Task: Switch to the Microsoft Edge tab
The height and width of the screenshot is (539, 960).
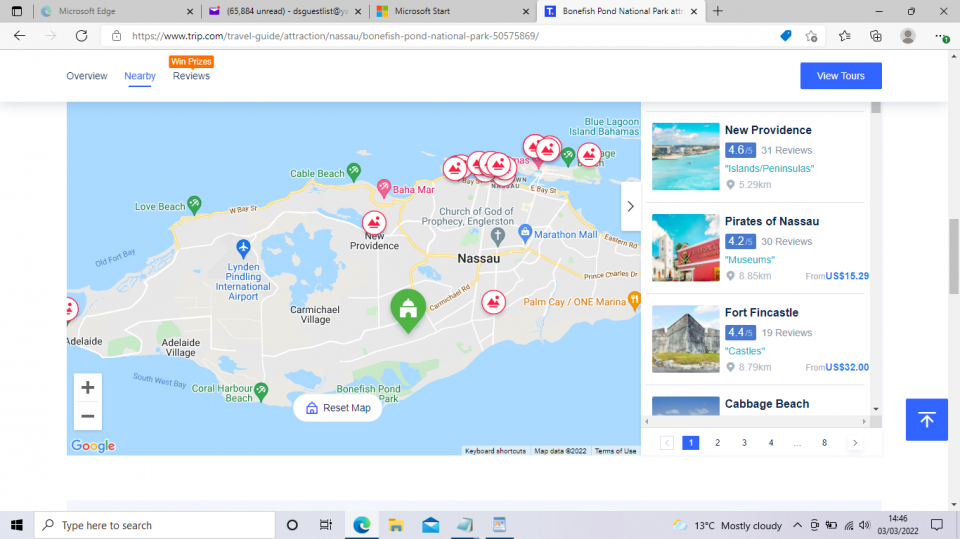Action: pyautogui.click(x=116, y=11)
